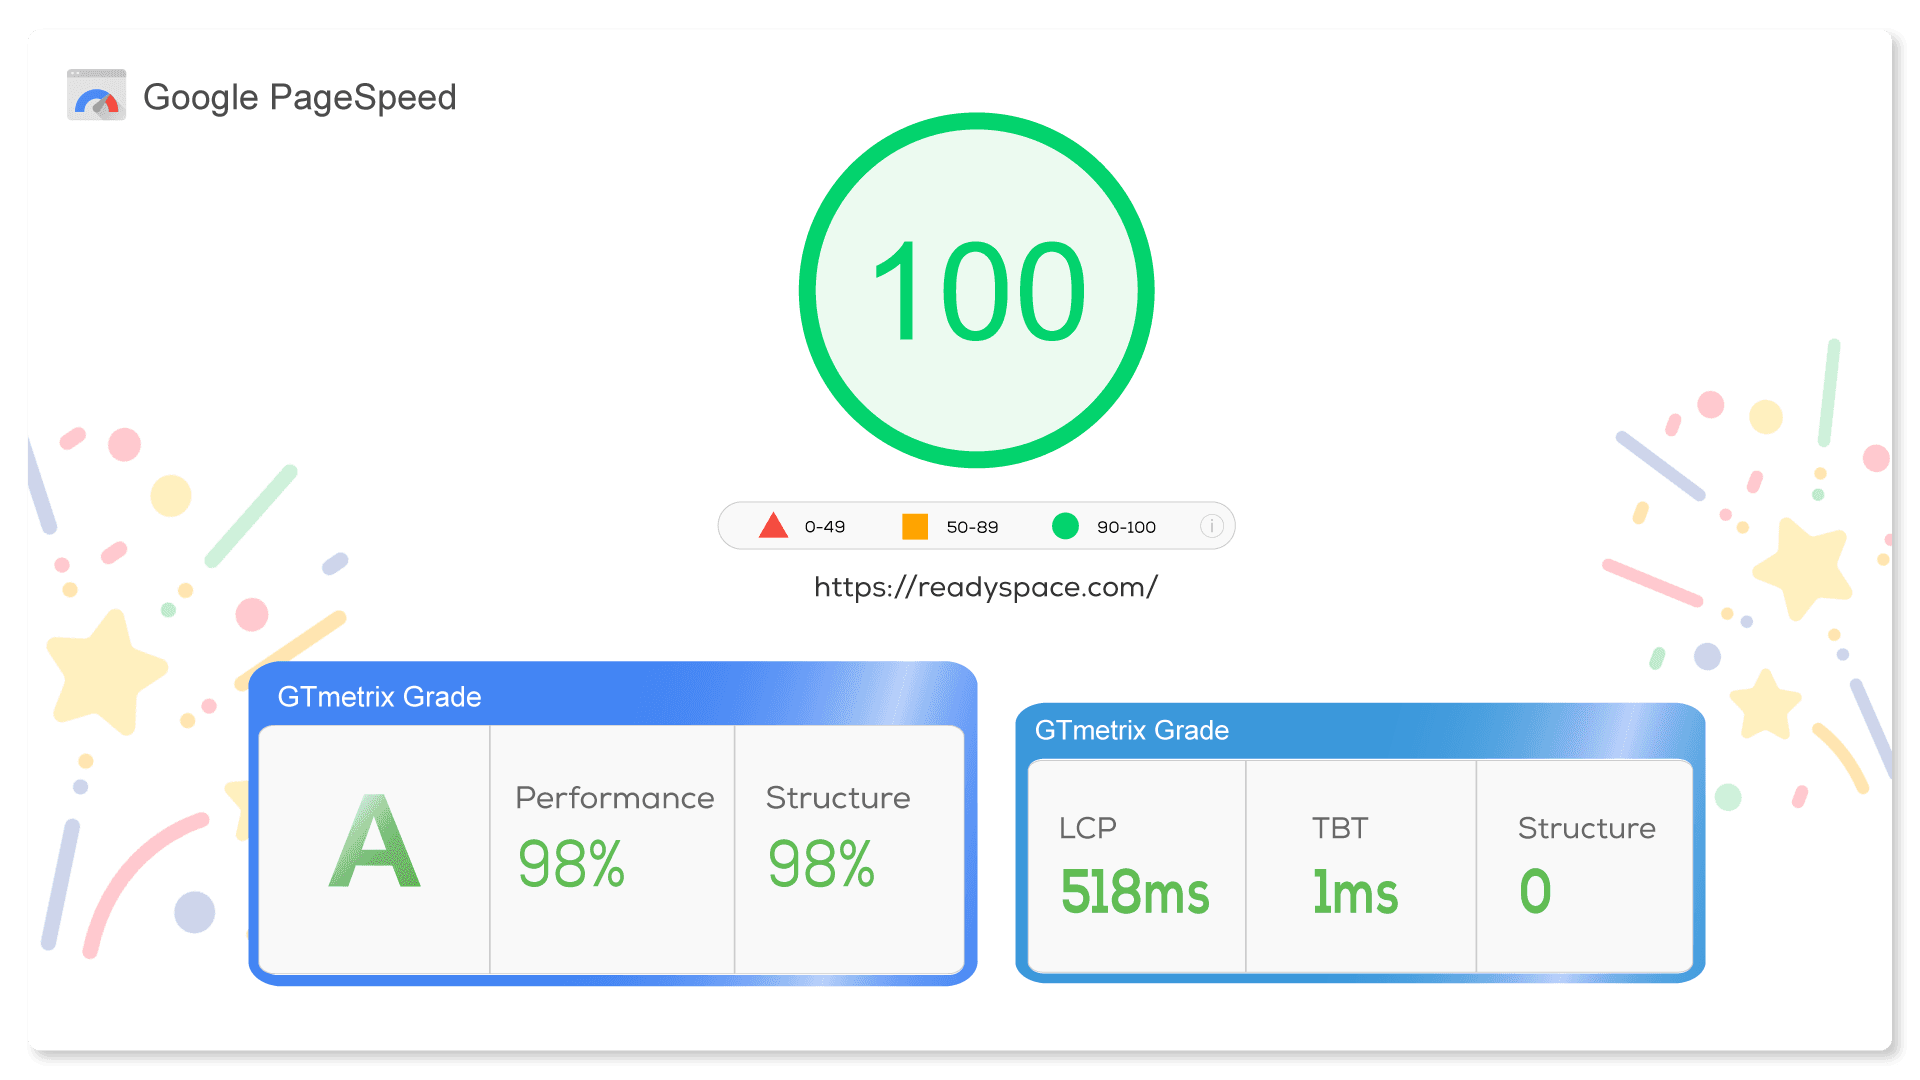The height and width of the screenshot is (1080, 1920).
Task: Click the Structure 0 metric value
Action: point(1535,892)
